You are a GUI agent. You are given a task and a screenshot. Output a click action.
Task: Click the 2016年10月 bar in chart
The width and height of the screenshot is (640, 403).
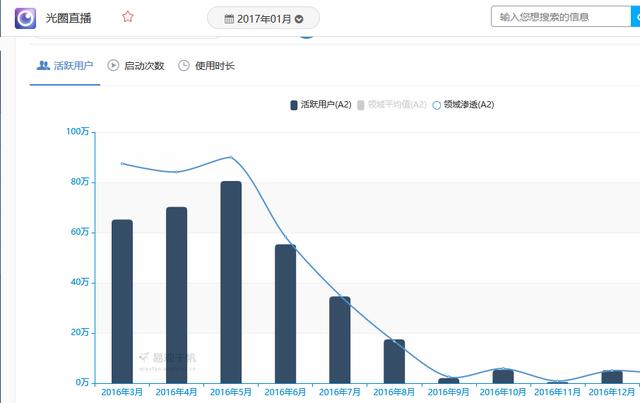pos(503,376)
